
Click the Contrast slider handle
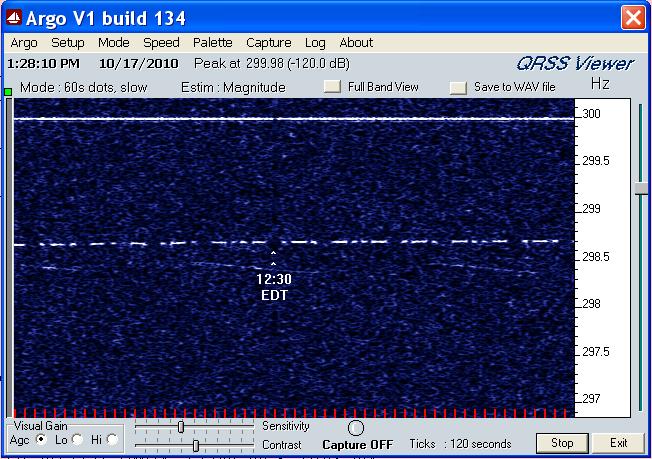point(196,446)
